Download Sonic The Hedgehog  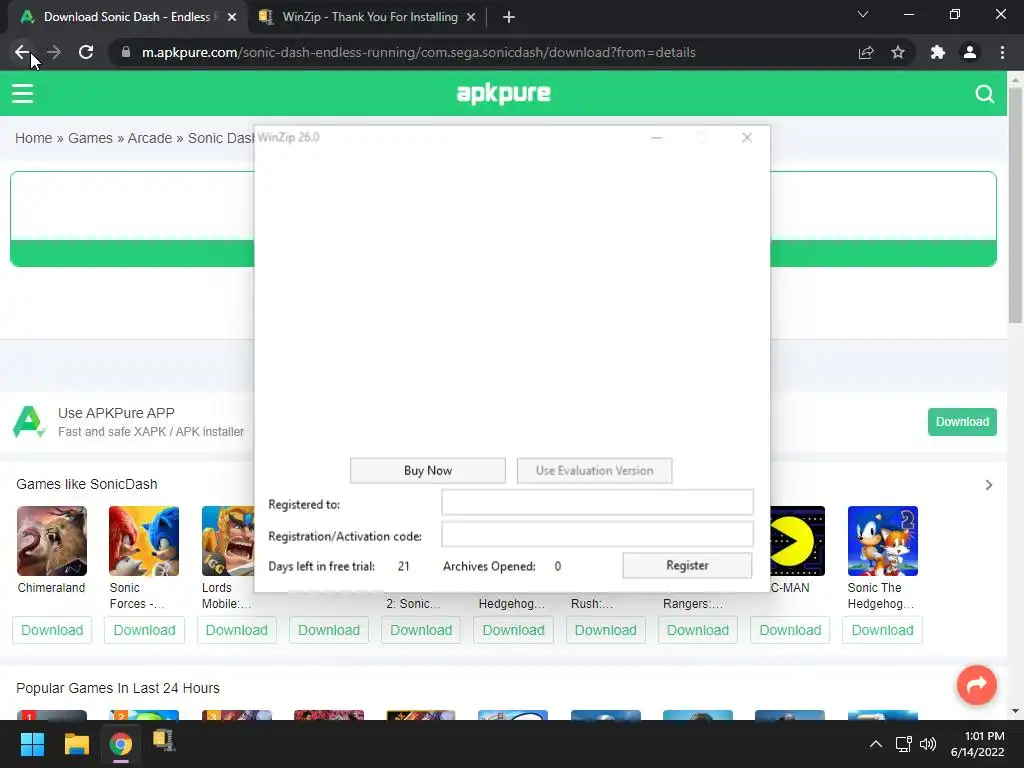[x=882, y=630]
